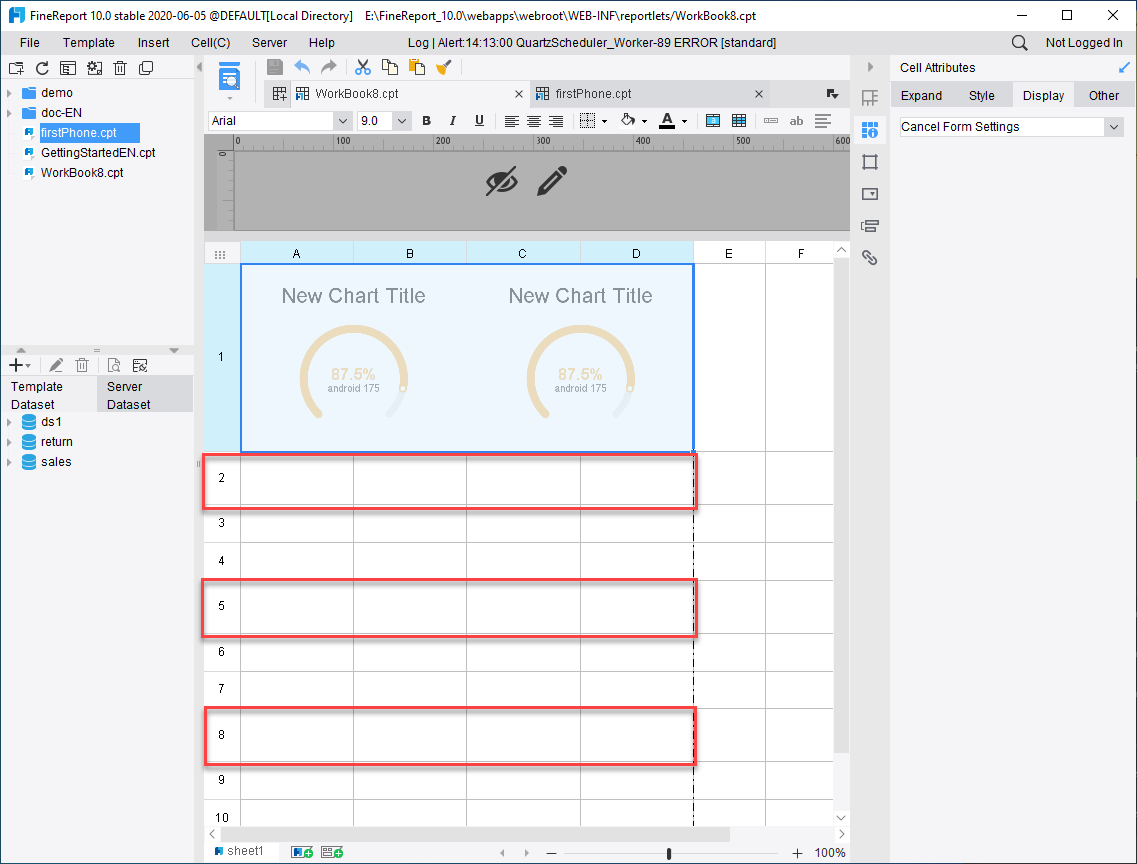Close the WorkBook8.cpt tab
1137x864 pixels.
point(518,94)
